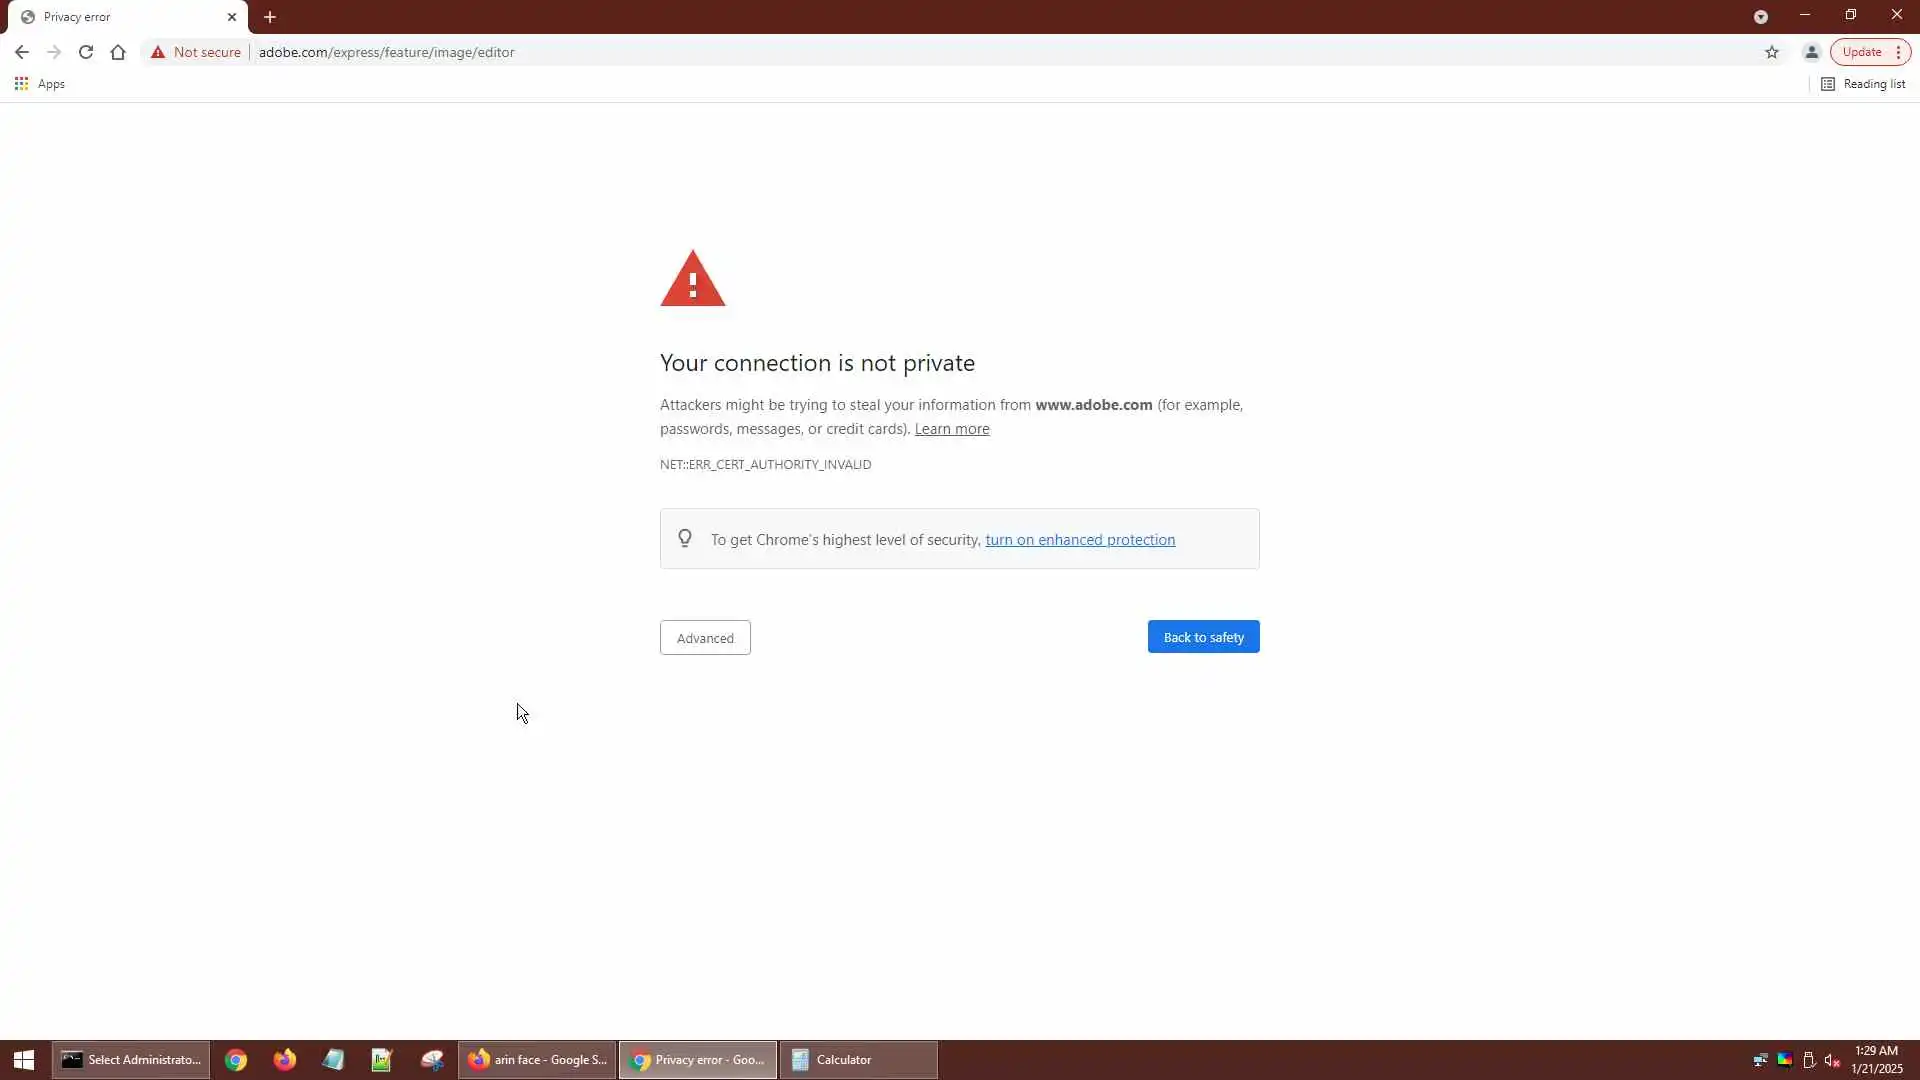The width and height of the screenshot is (1920, 1080).
Task: Click the browser back arrow
Action: click(22, 52)
